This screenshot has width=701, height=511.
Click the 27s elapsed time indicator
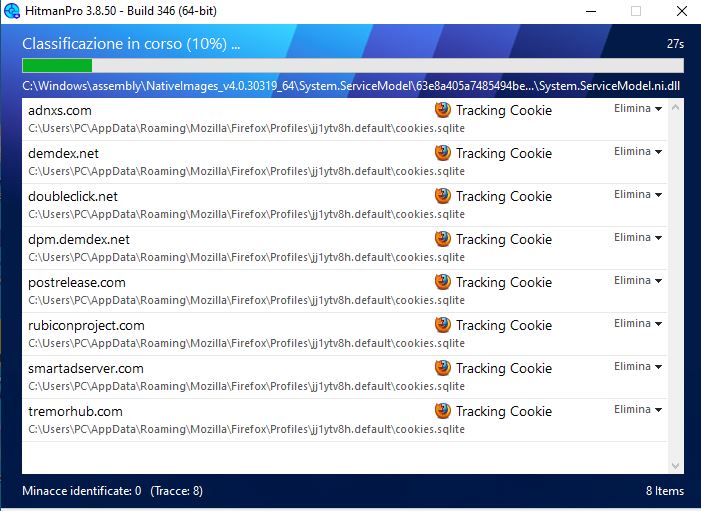coord(675,44)
